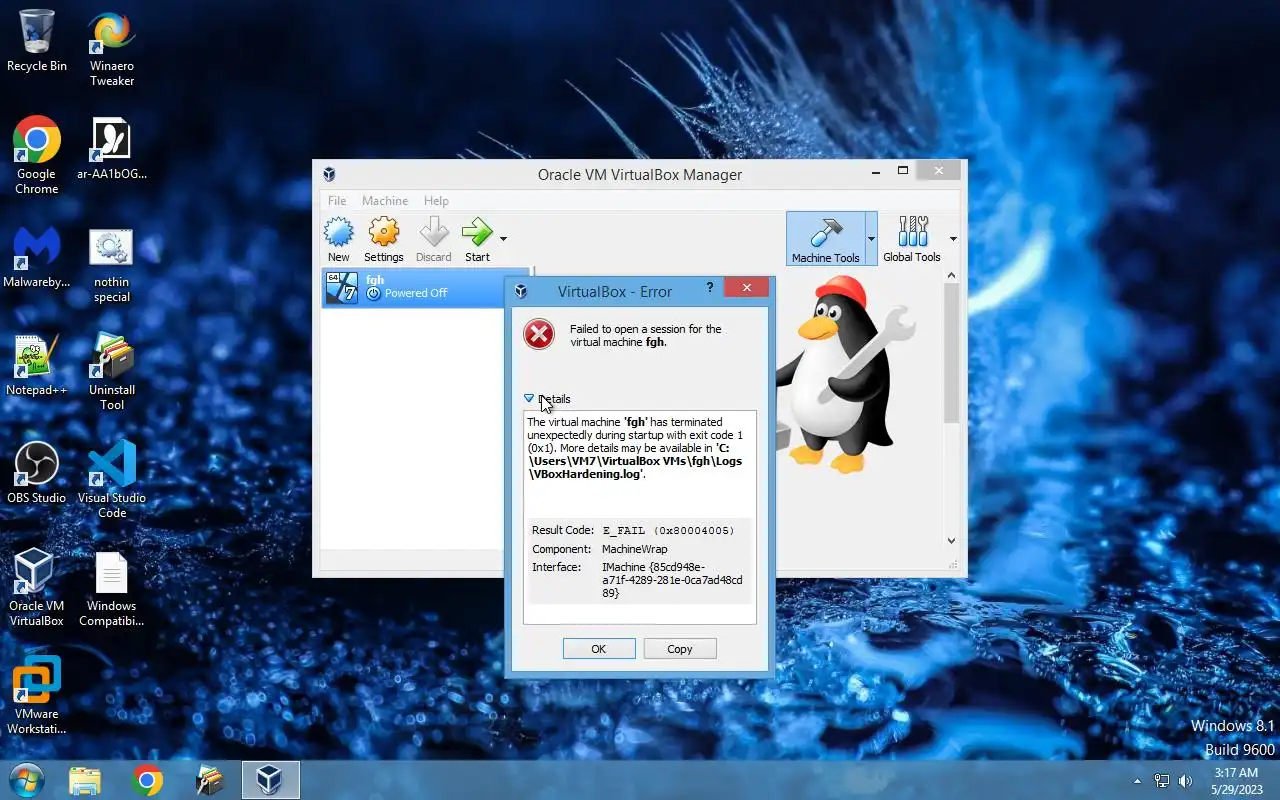The image size is (1280, 800).
Task: Click the network tray icon
Action: 1161,781
